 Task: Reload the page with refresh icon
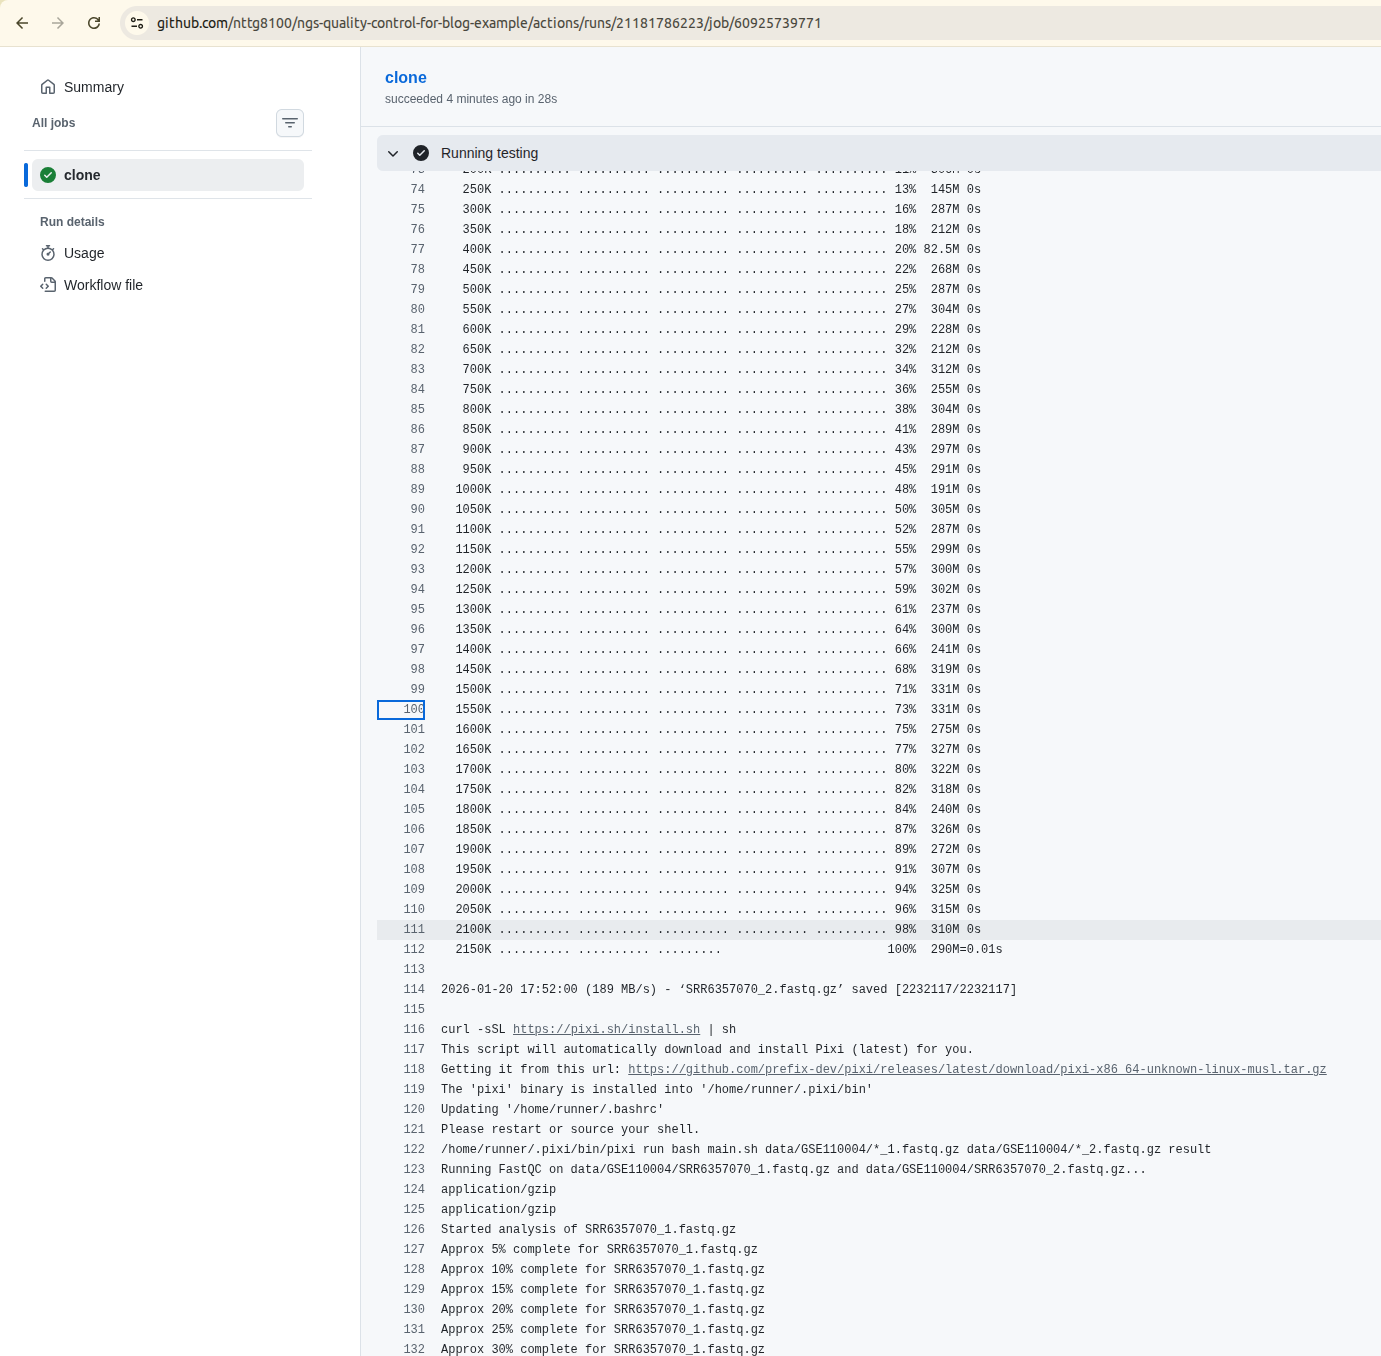pyautogui.click(x=94, y=23)
